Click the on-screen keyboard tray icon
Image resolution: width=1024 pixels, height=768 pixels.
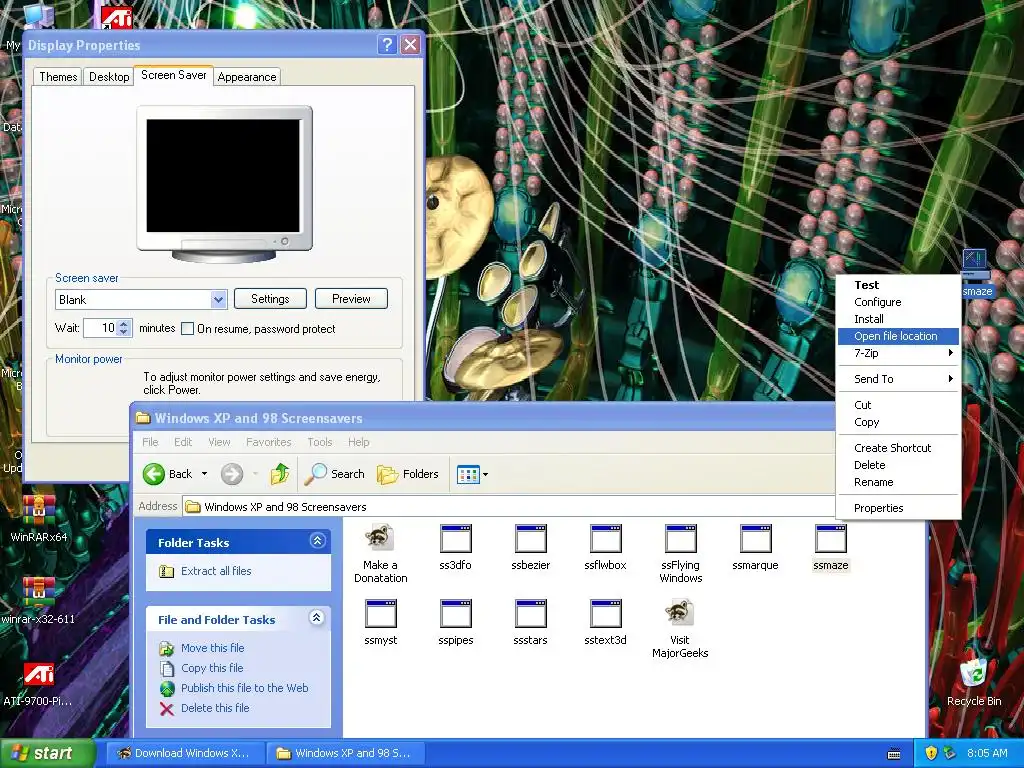(x=894, y=754)
